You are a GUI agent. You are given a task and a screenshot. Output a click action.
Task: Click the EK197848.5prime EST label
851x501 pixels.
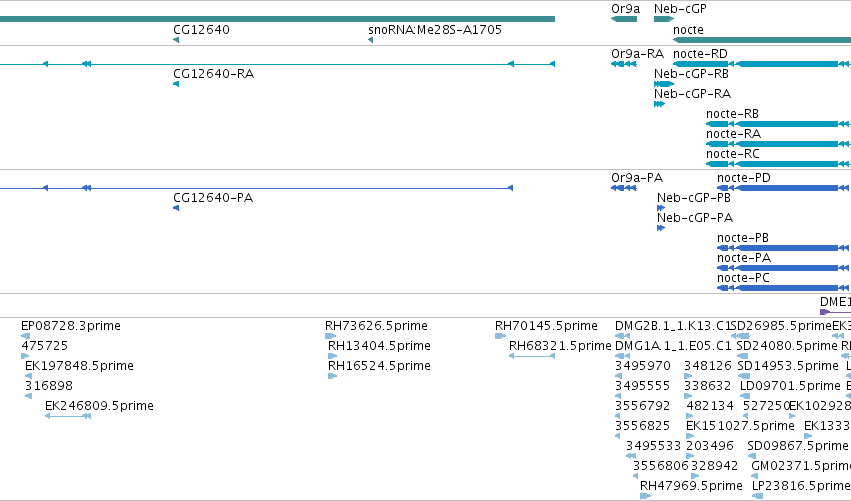(79, 366)
